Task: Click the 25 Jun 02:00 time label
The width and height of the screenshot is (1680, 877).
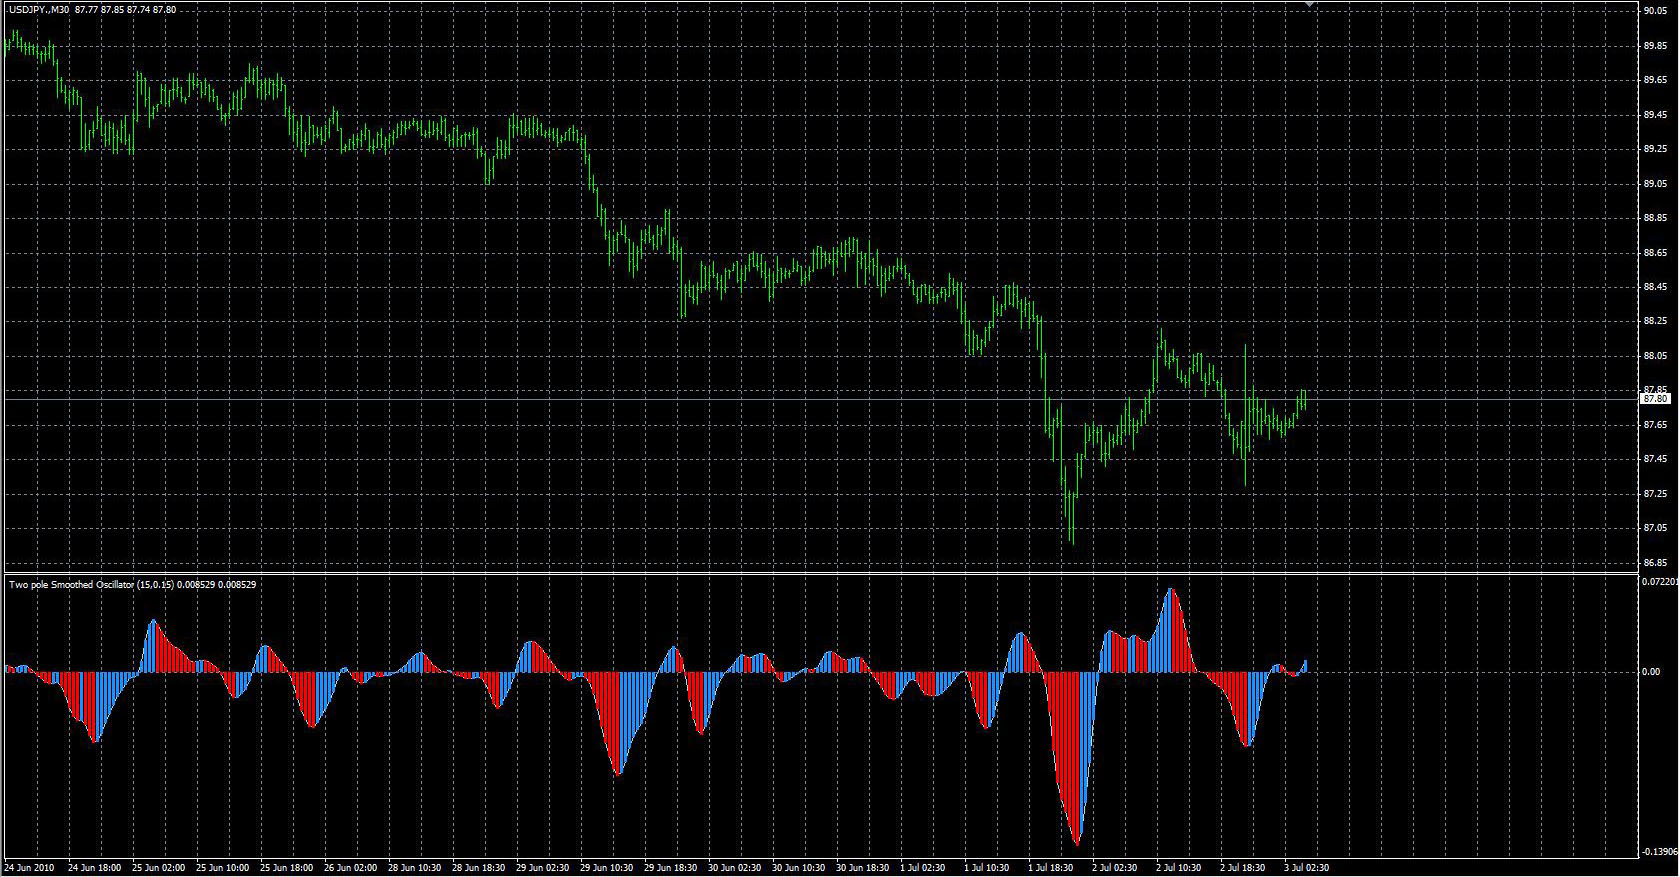Action: (x=158, y=868)
